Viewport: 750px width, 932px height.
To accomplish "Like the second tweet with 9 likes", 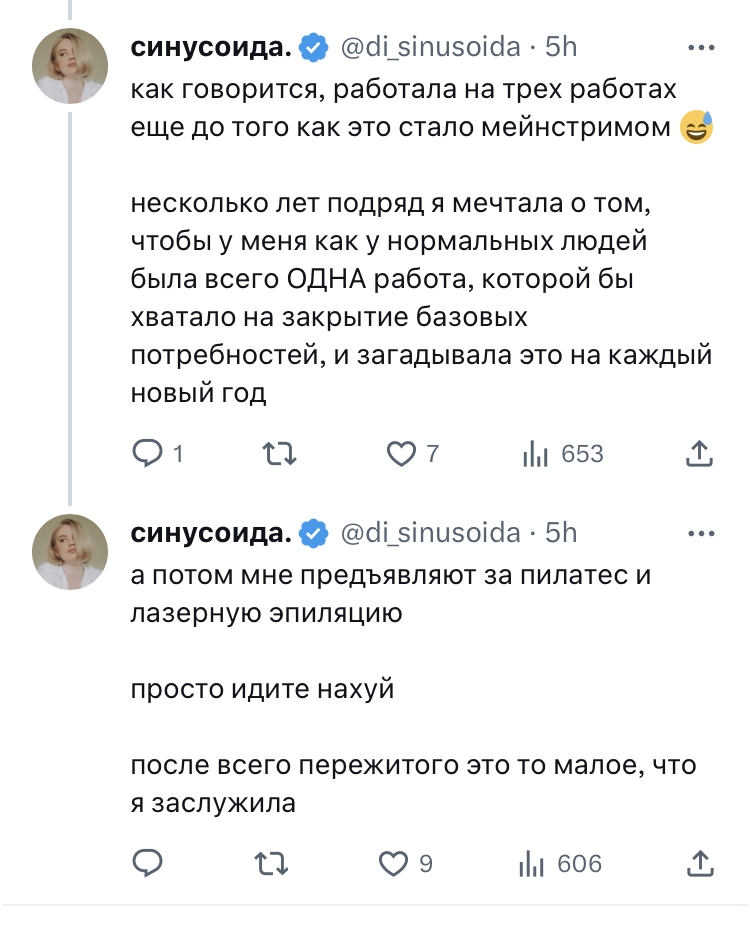I will 397,862.
